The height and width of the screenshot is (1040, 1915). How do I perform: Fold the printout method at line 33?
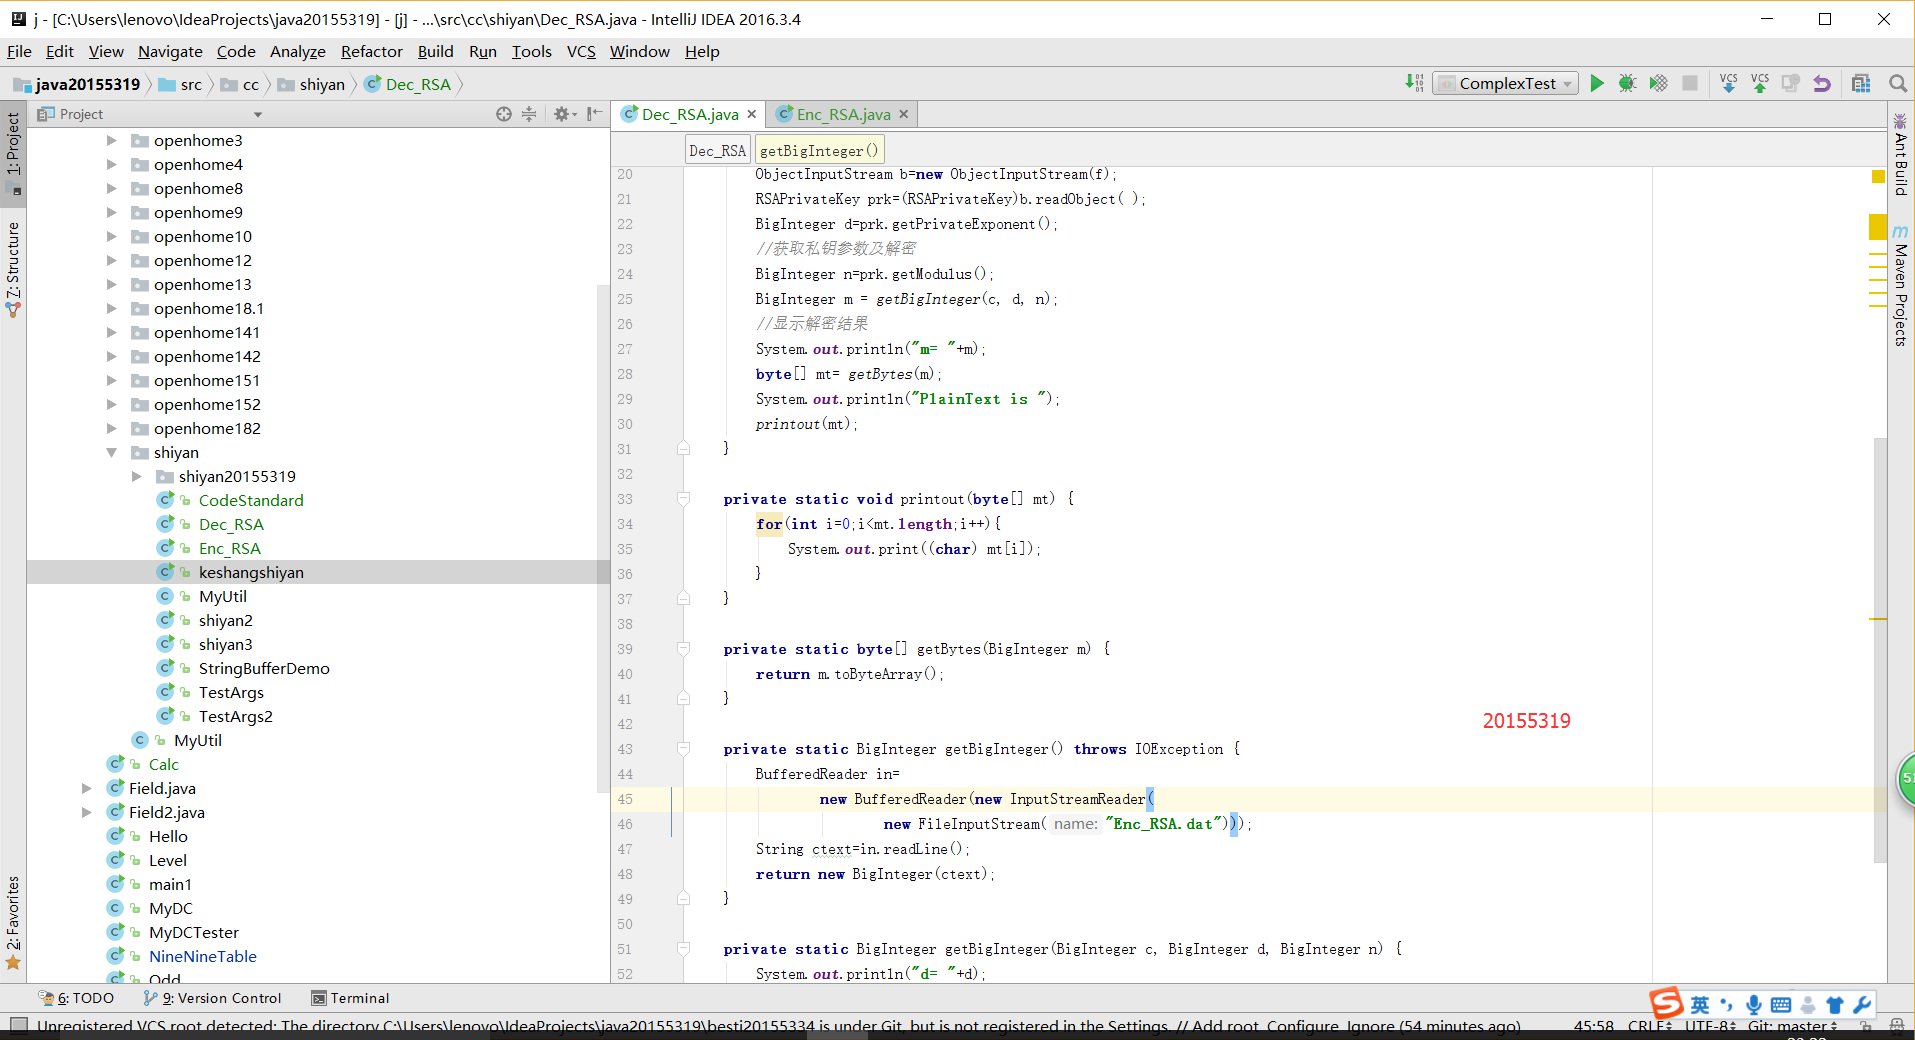coord(683,498)
